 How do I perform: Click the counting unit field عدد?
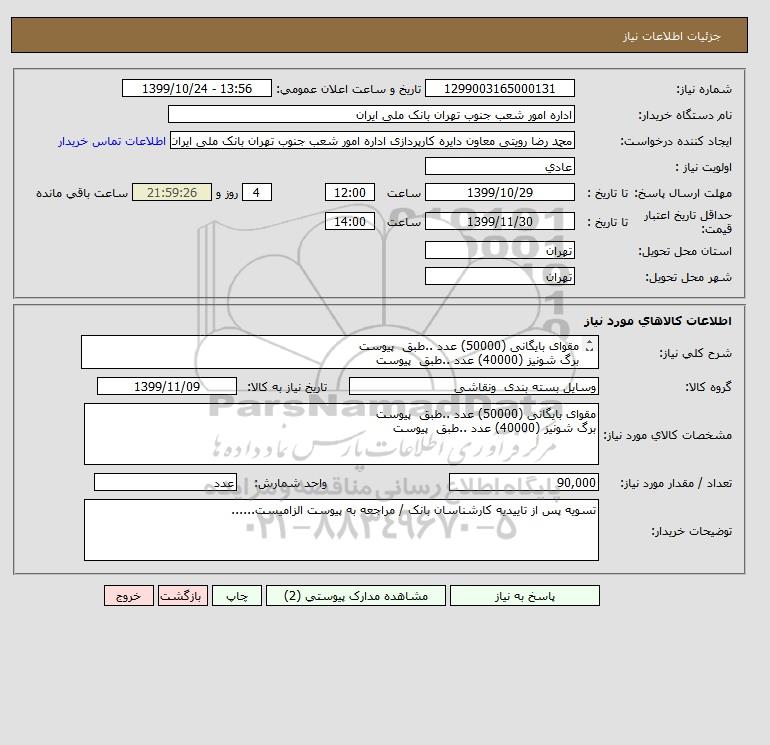coord(165,482)
